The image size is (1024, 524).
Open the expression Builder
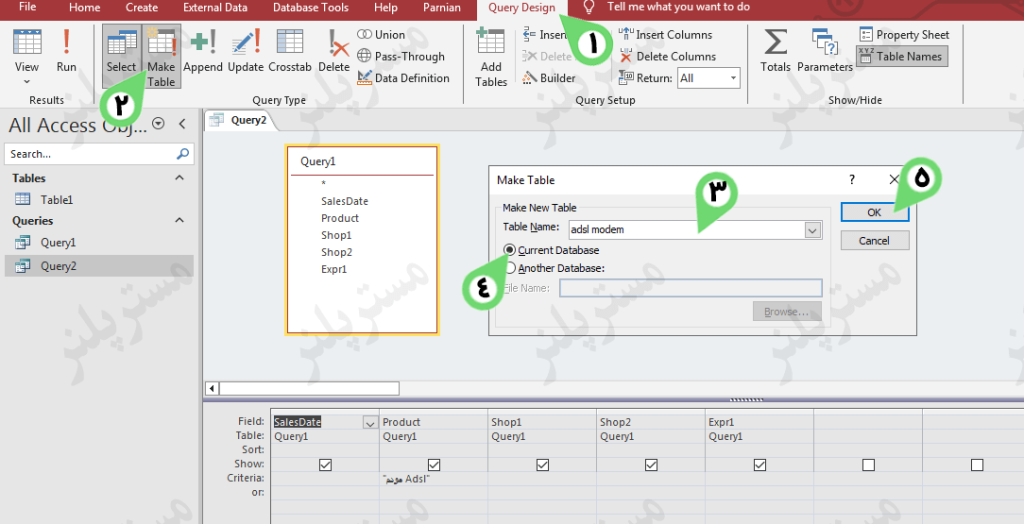click(549, 78)
